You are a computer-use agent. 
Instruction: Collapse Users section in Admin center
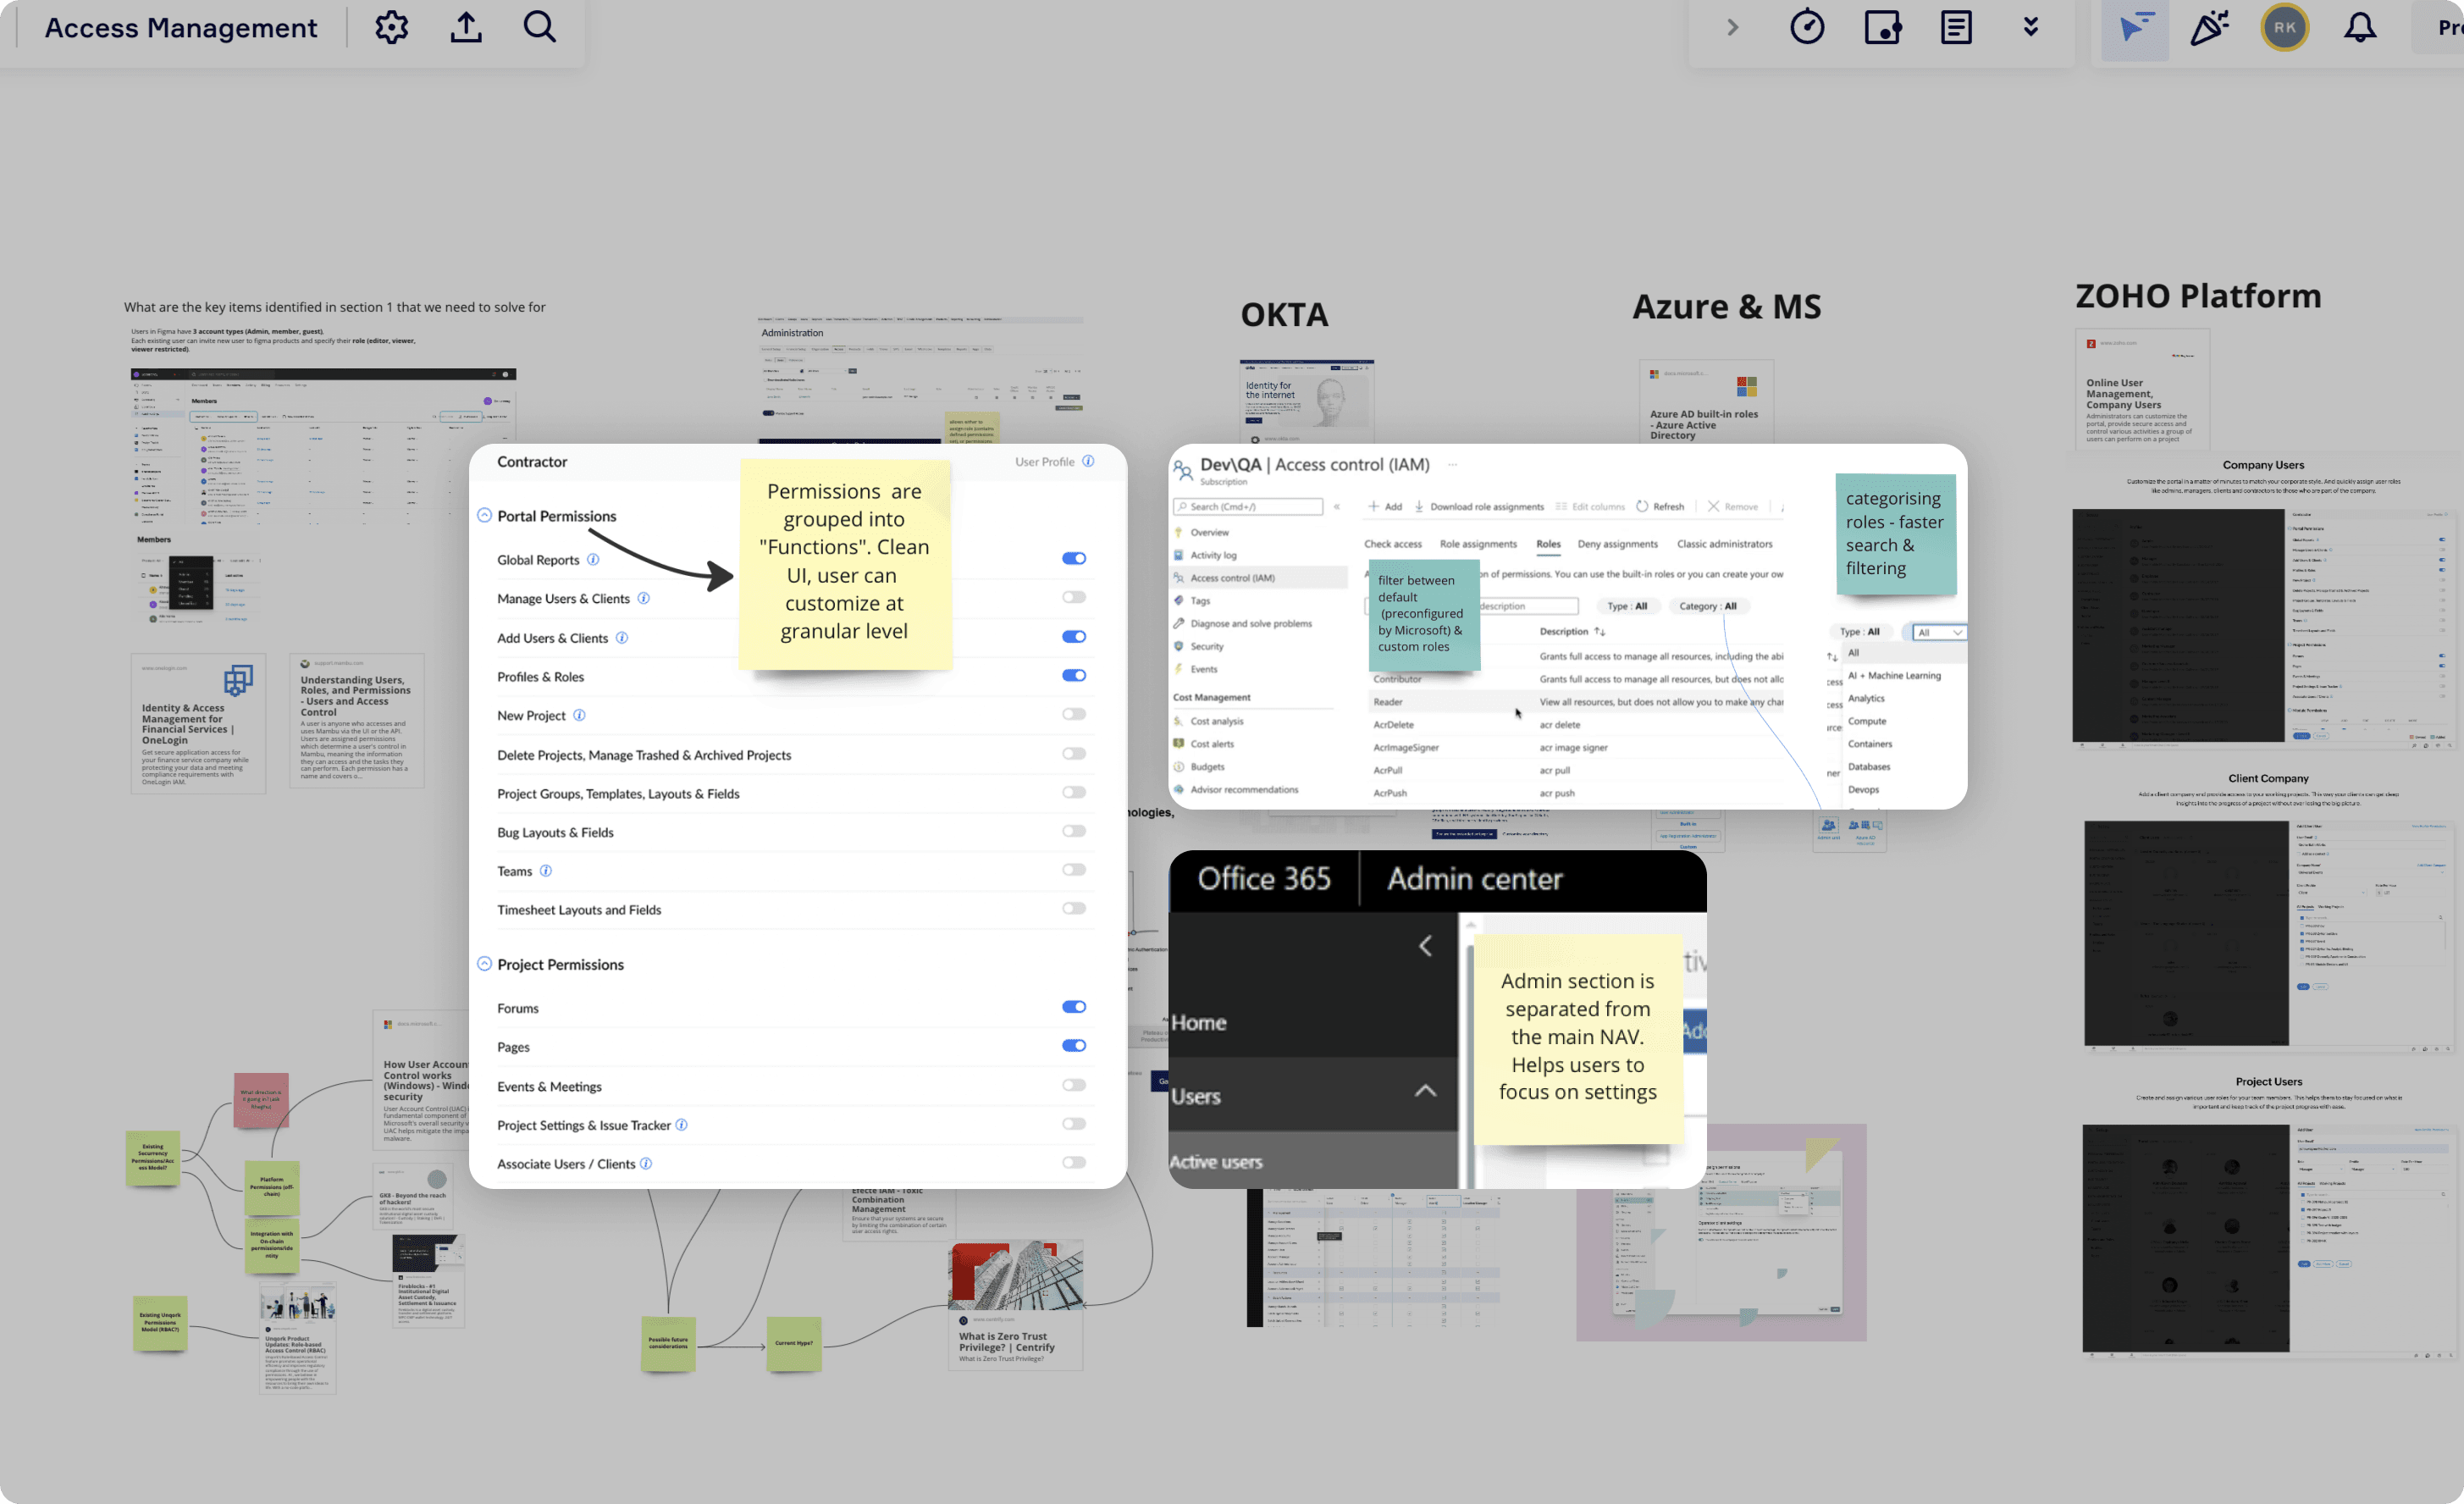coord(1425,1090)
